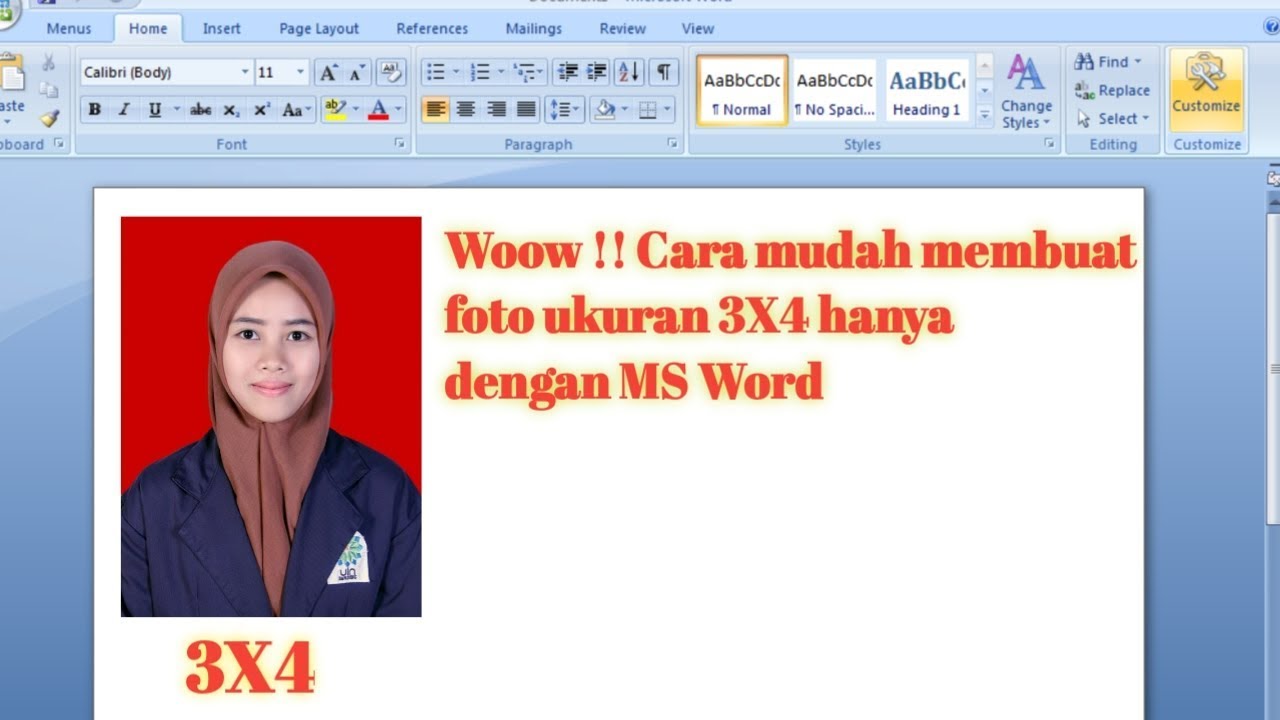Apply the No Spacing style
1280x720 pixels.
834,91
